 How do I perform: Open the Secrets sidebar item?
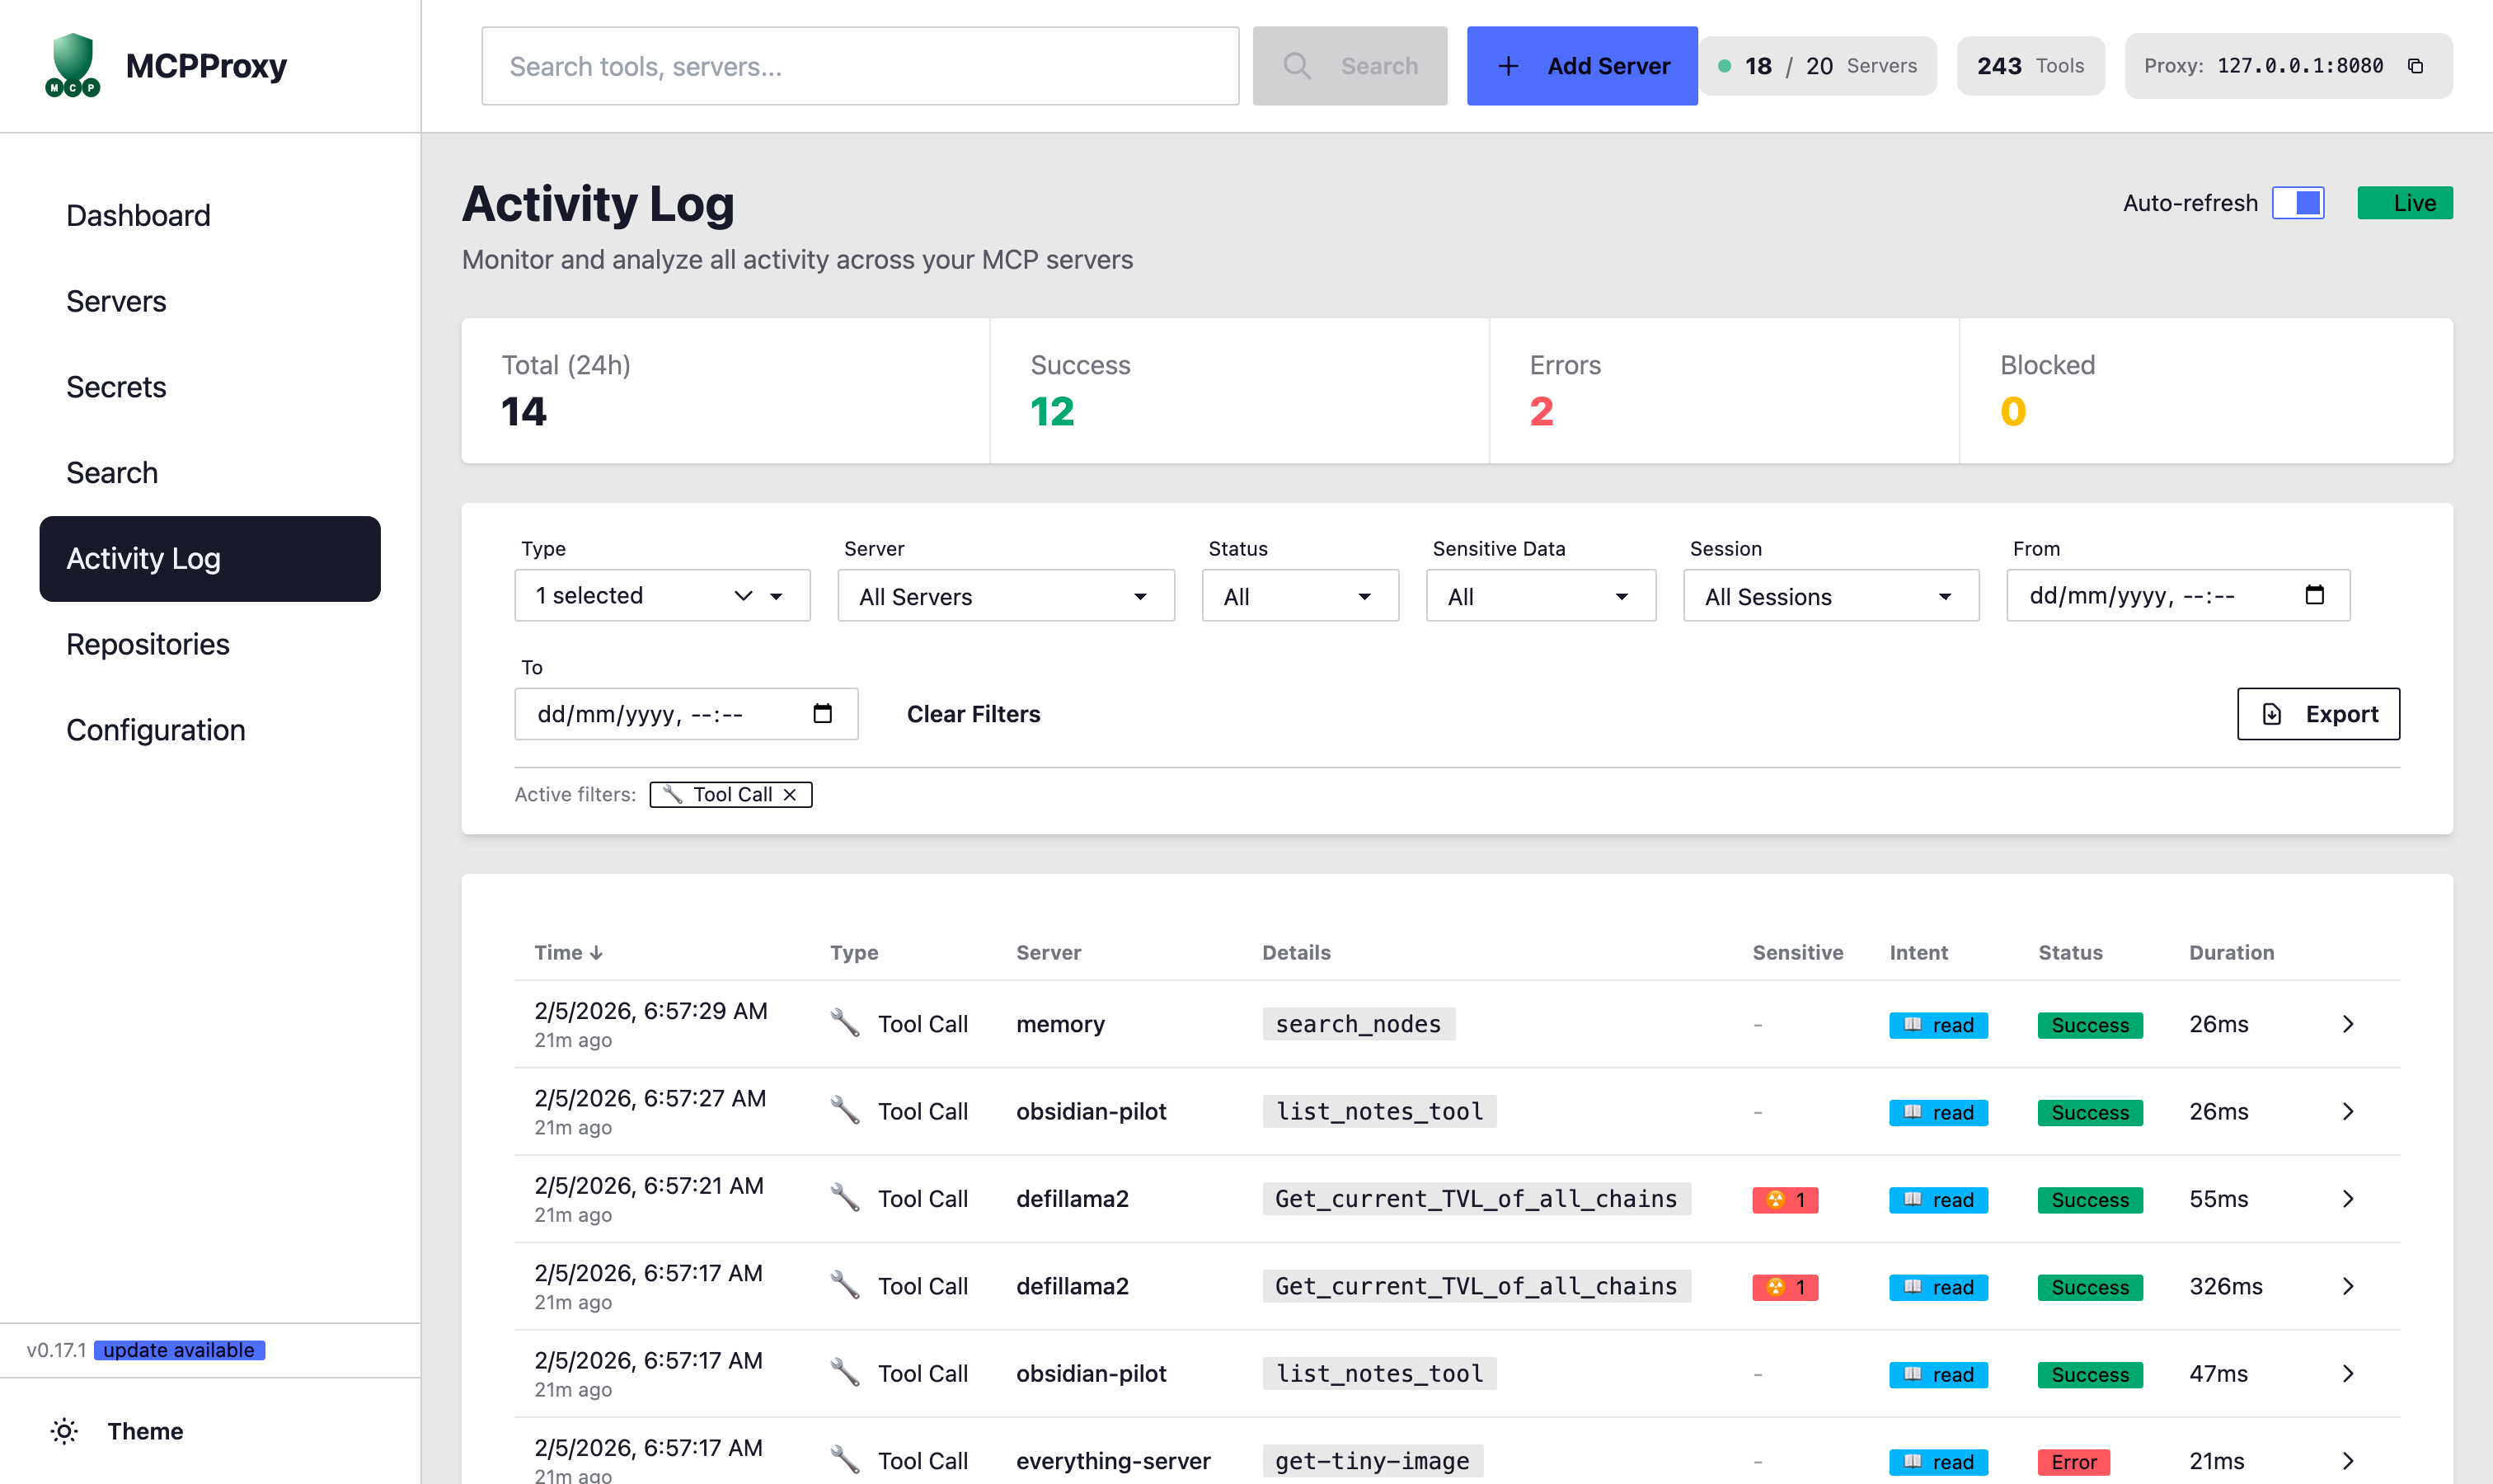pos(210,387)
